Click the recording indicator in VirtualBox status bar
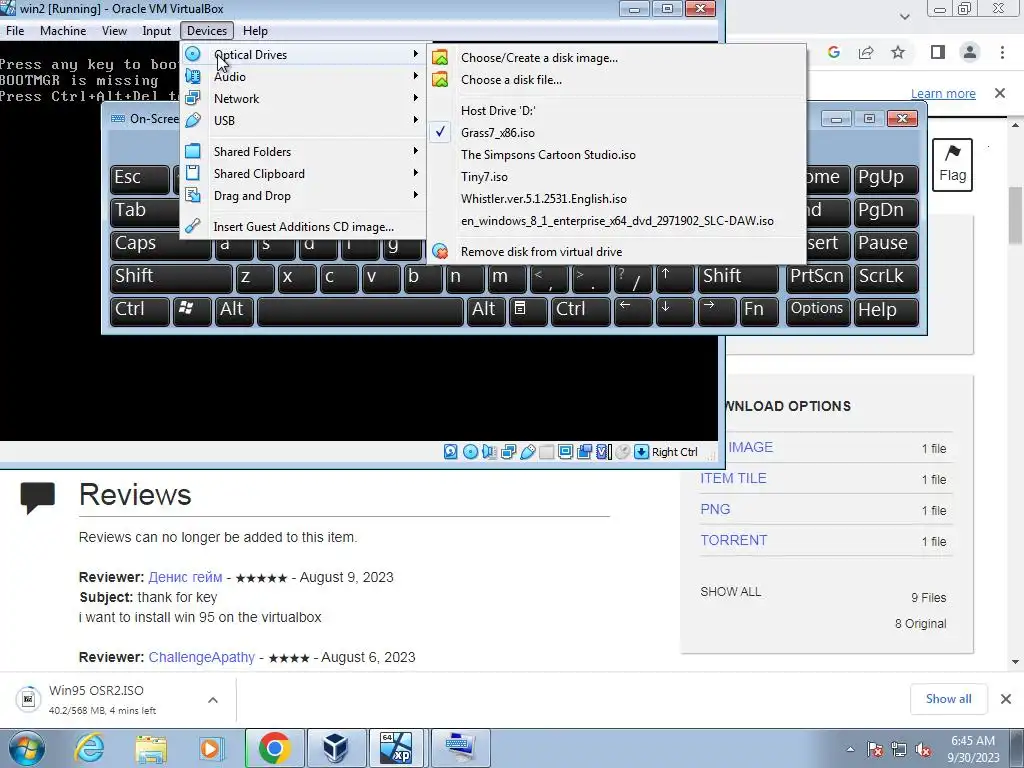The width and height of the screenshot is (1024, 768). (584, 452)
